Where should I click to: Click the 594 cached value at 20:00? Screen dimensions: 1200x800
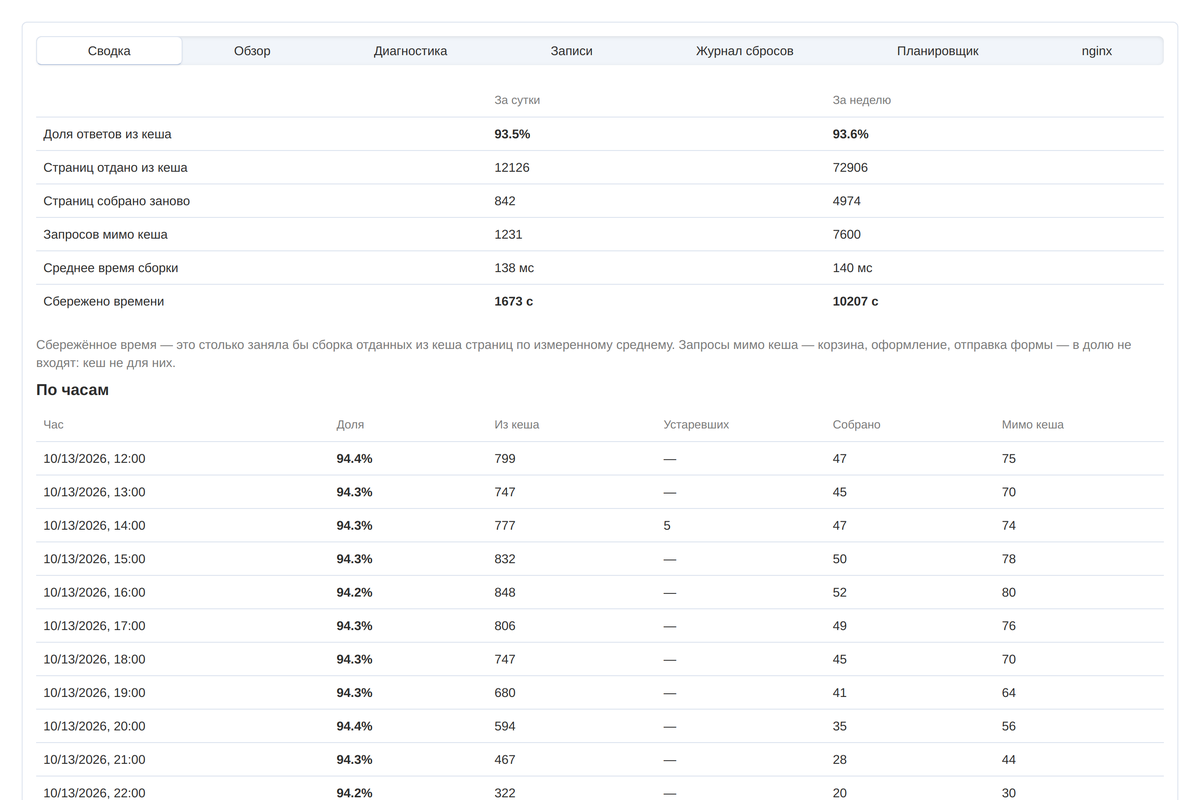click(x=505, y=727)
